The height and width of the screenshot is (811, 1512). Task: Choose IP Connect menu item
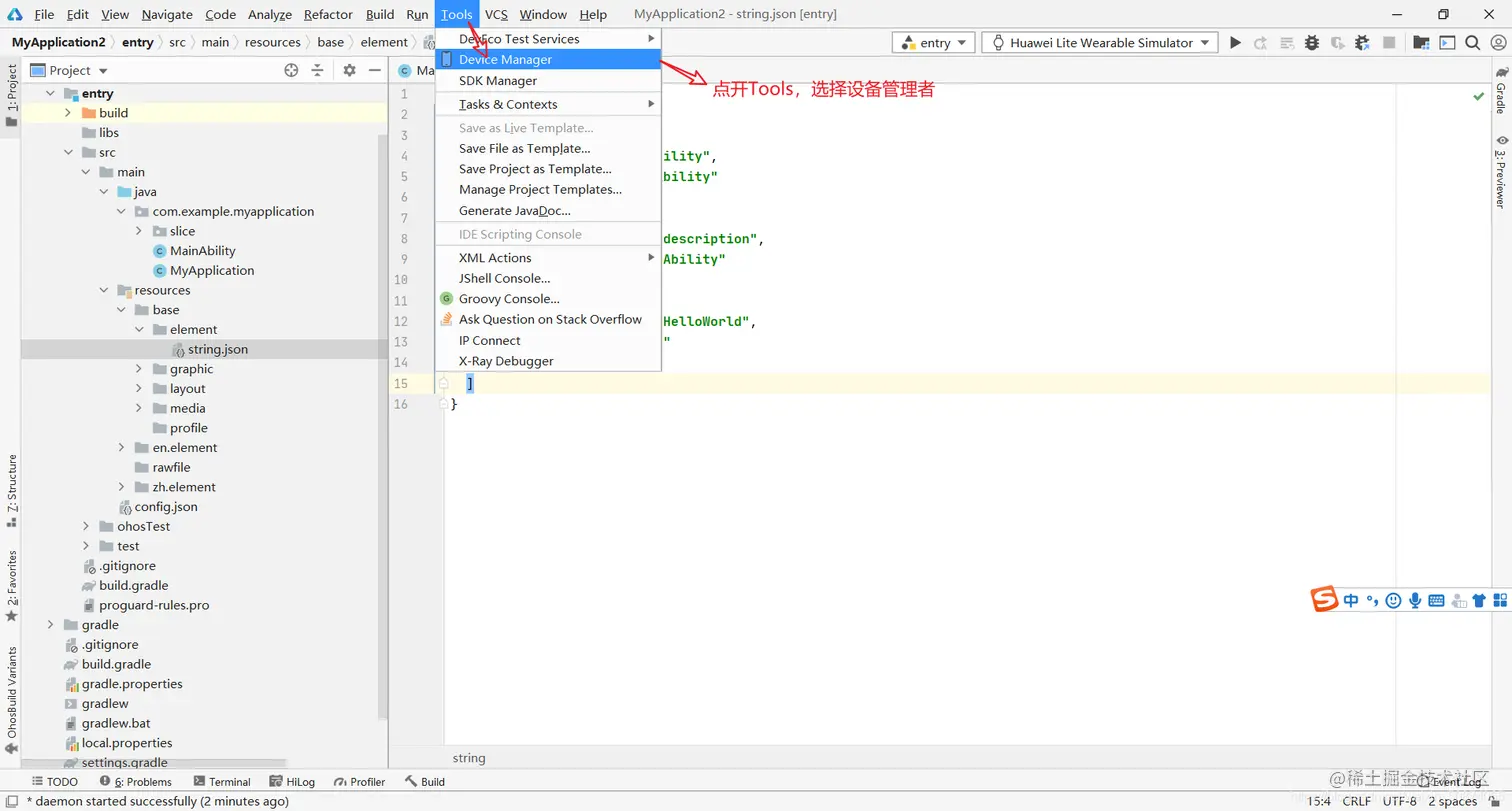[548, 340]
